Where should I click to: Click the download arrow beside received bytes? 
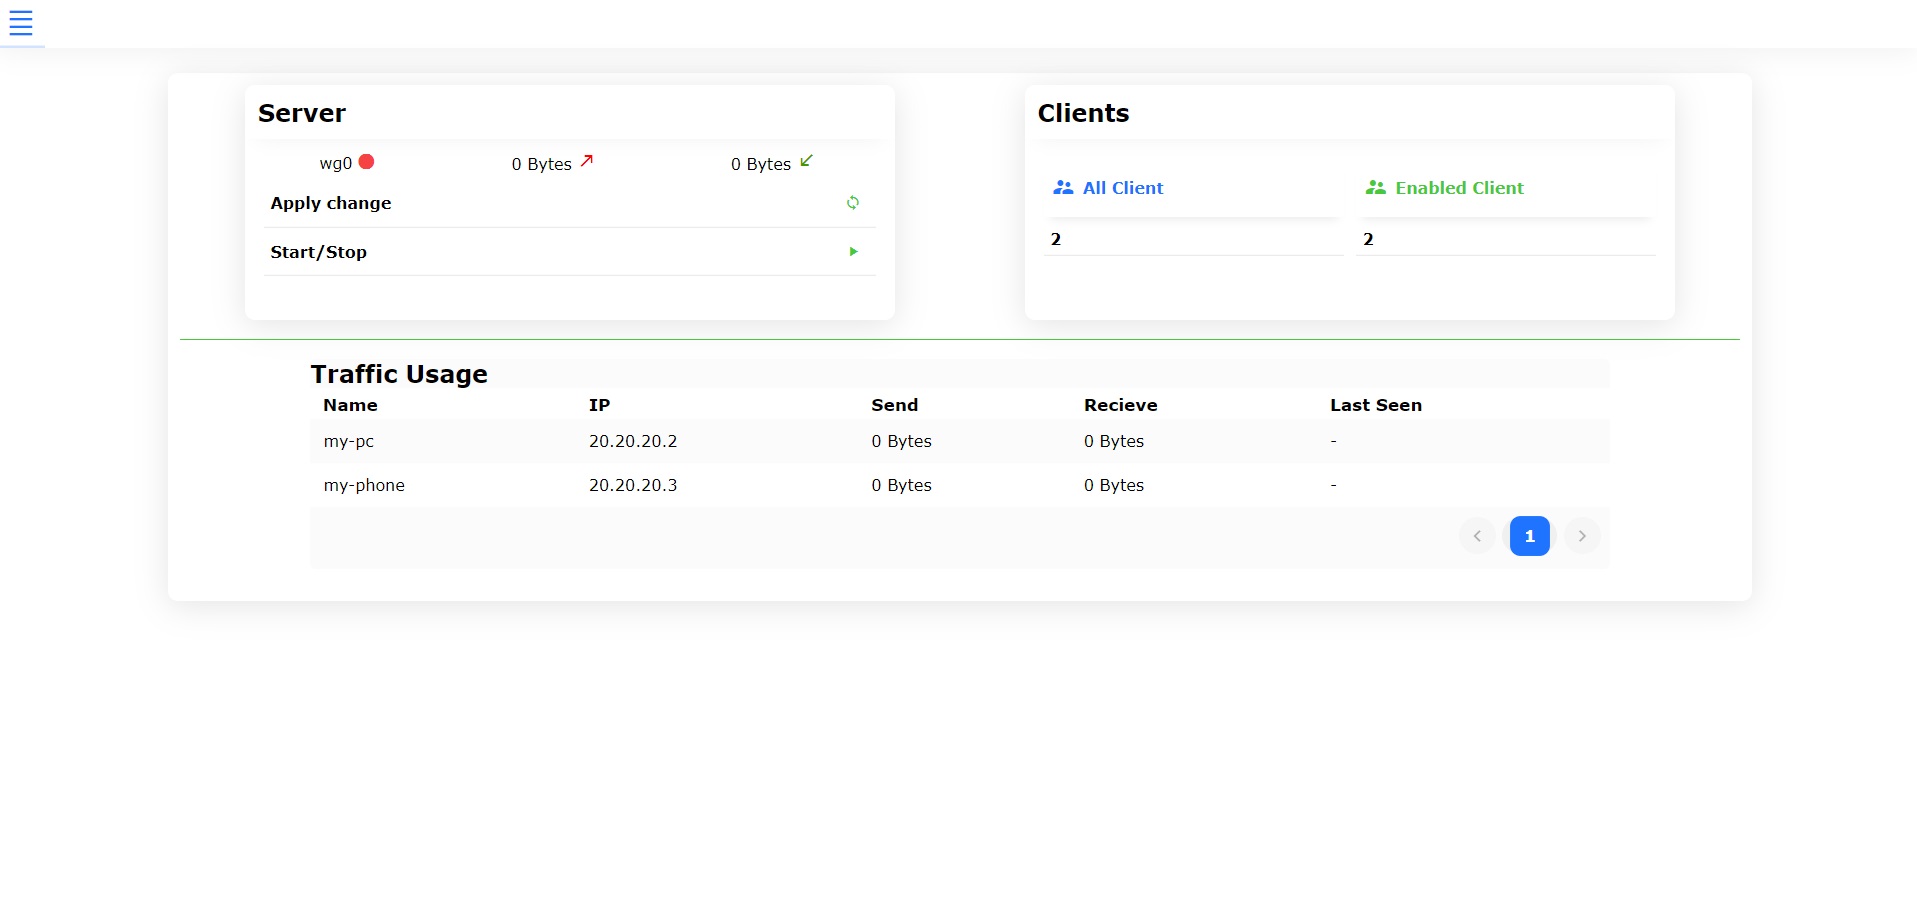807,161
